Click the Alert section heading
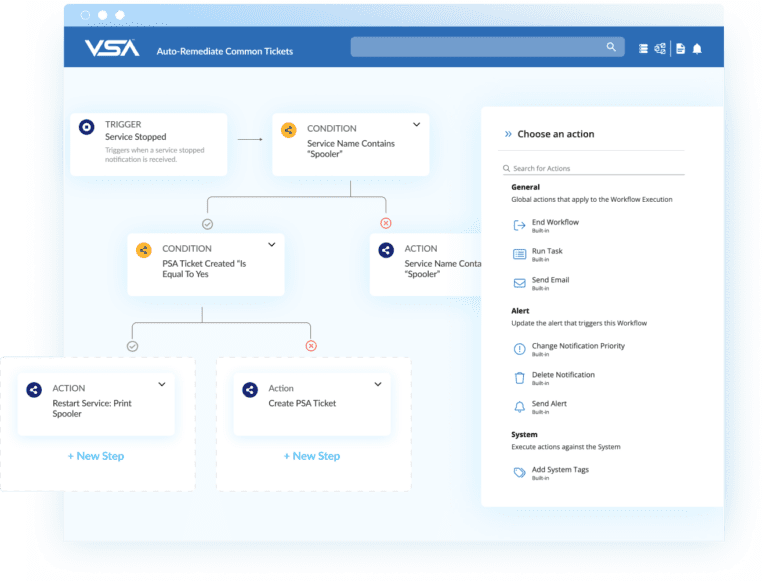Viewport: 768px width, 581px height. pyautogui.click(x=520, y=311)
